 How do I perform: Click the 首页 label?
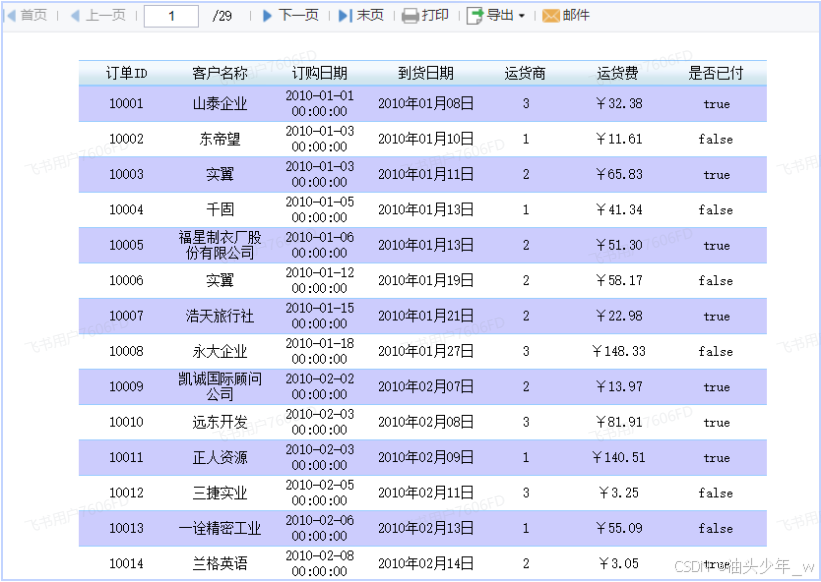click(34, 15)
